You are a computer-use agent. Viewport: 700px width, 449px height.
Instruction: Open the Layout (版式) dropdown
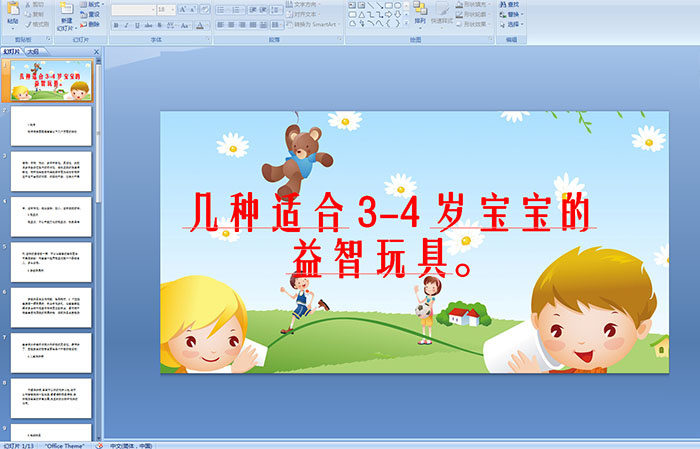point(92,4)
